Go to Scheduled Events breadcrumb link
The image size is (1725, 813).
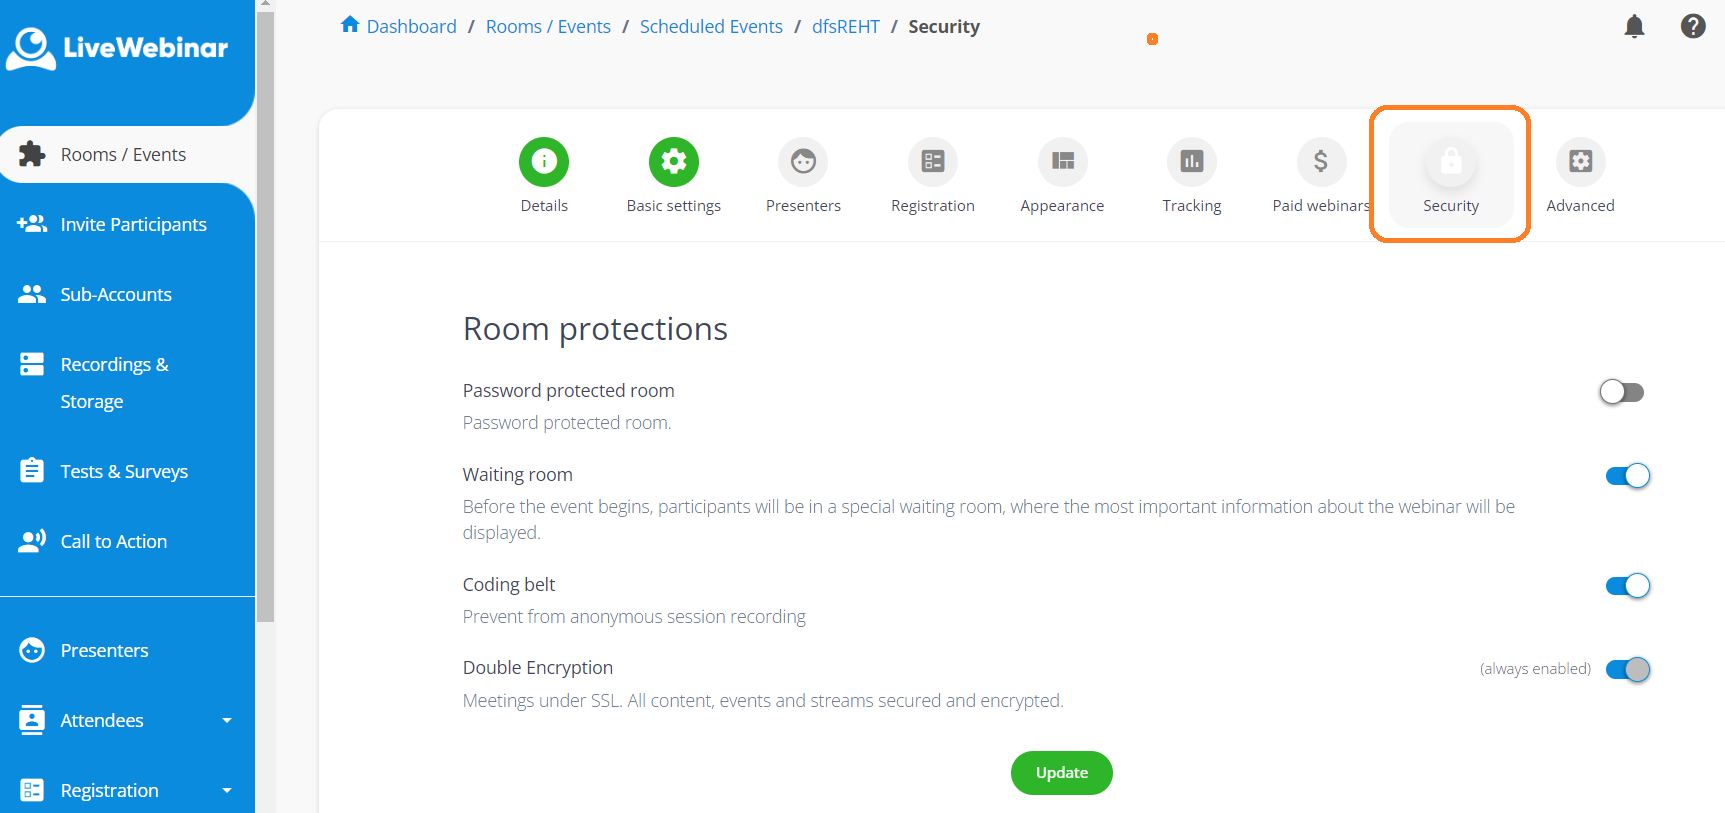click(711, 27)
